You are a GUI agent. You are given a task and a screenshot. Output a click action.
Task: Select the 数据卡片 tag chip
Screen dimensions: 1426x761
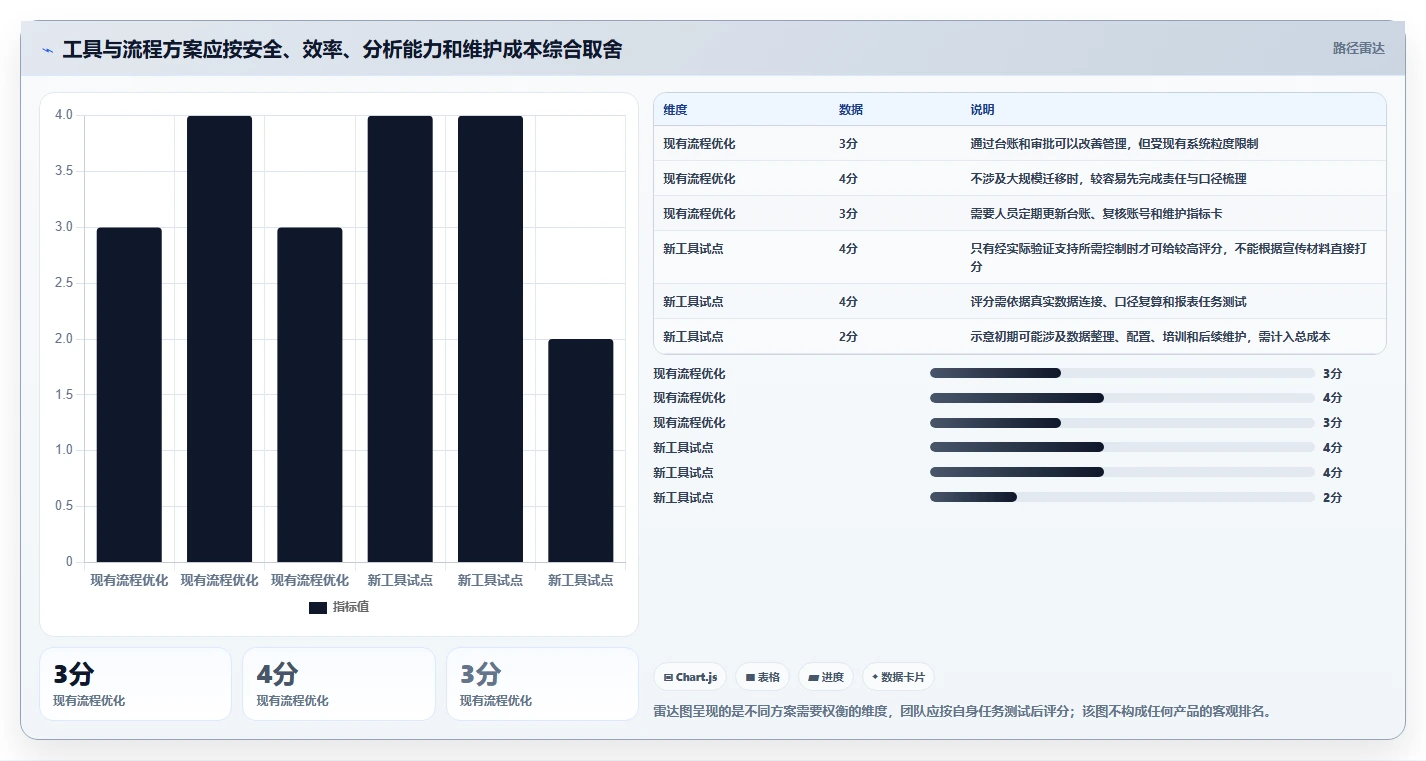point(898,677)
